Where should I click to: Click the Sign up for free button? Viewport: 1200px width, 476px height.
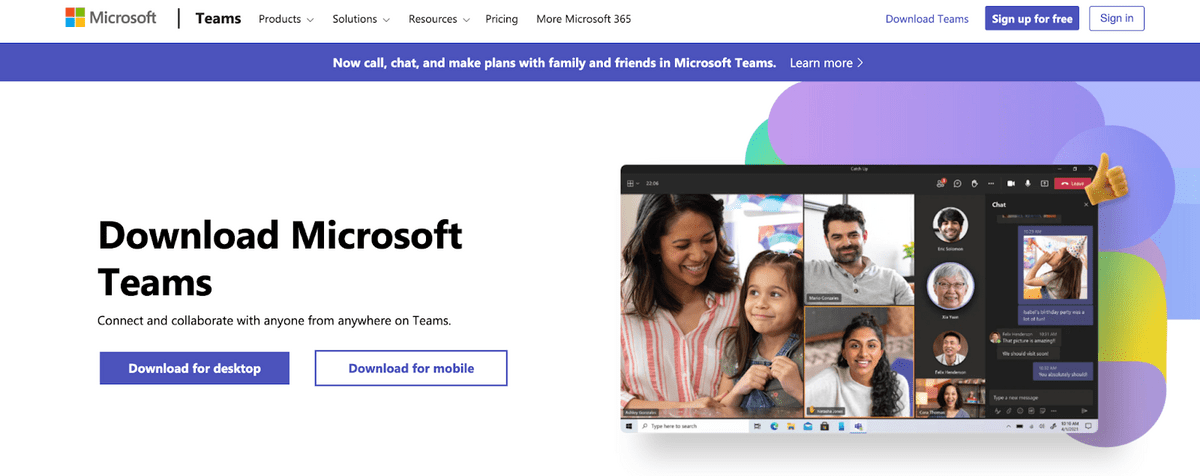pos(1032,19)
